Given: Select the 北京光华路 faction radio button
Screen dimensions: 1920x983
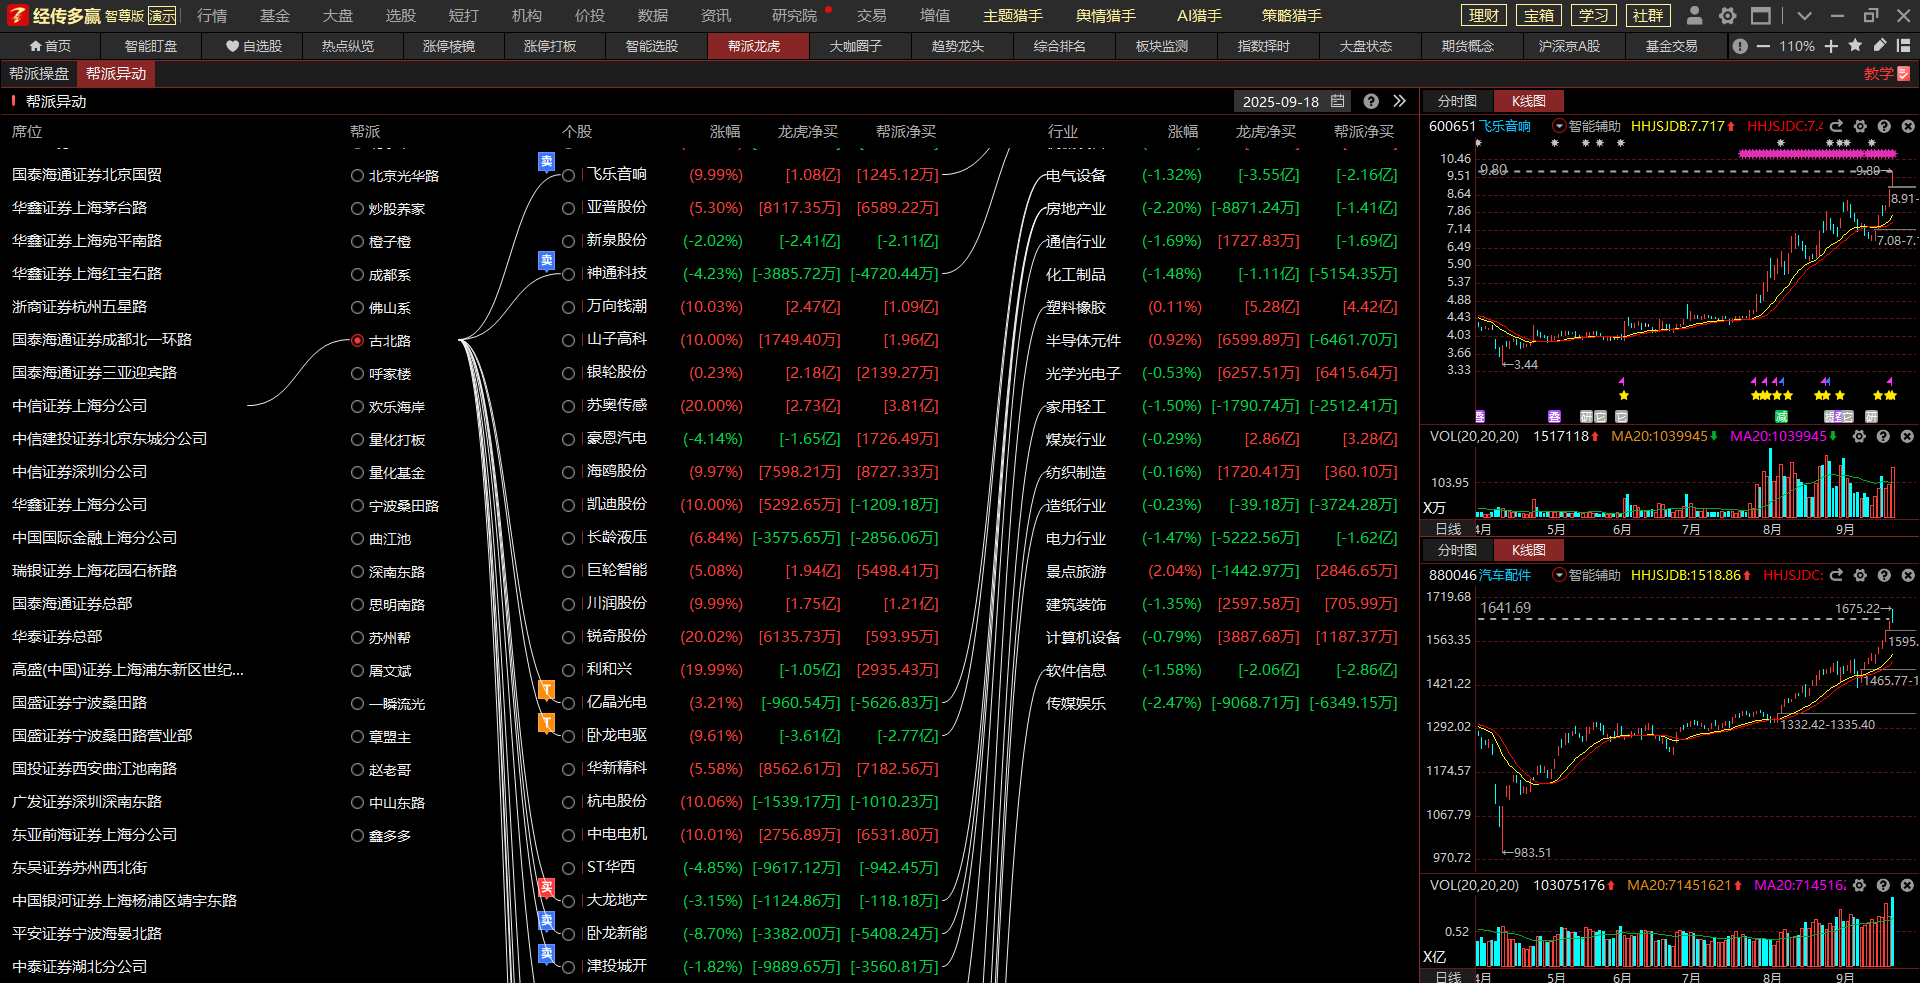Looking at the screenshot, I should coord(357,175).
